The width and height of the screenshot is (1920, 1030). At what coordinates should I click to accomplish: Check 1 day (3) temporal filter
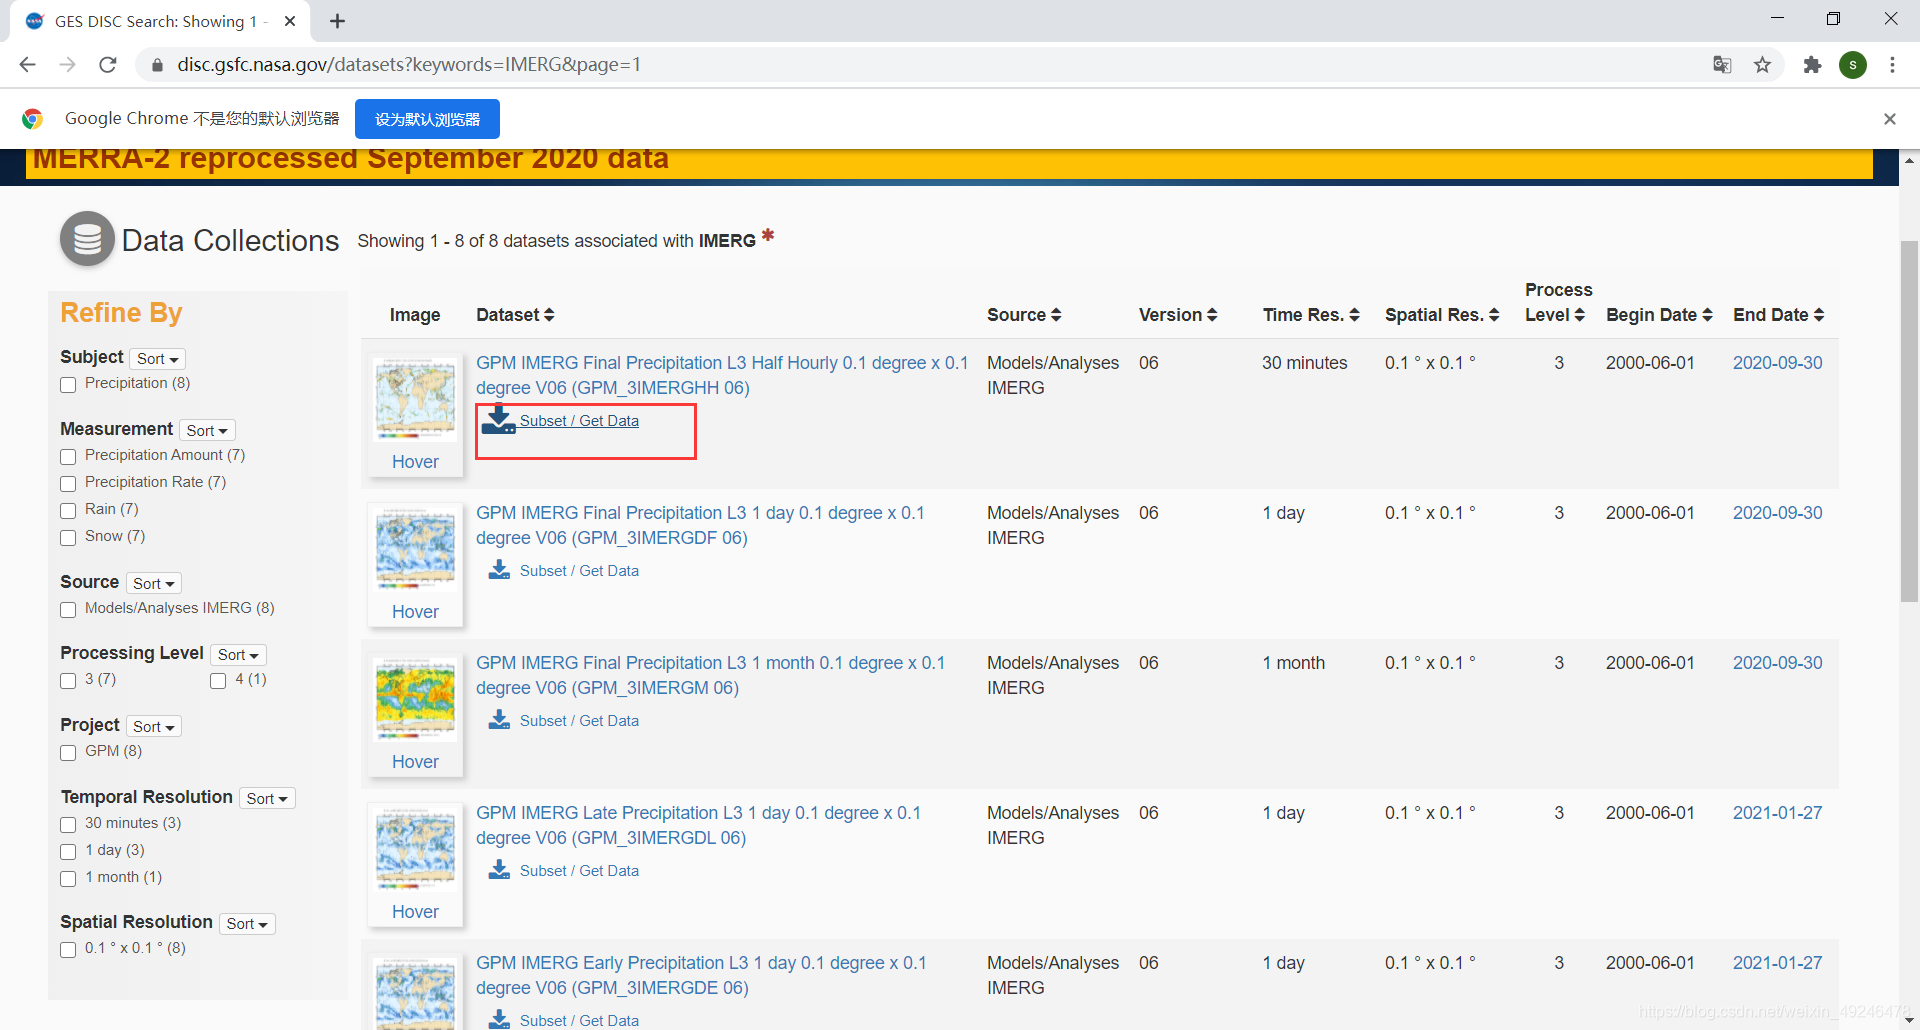[68, 851]
